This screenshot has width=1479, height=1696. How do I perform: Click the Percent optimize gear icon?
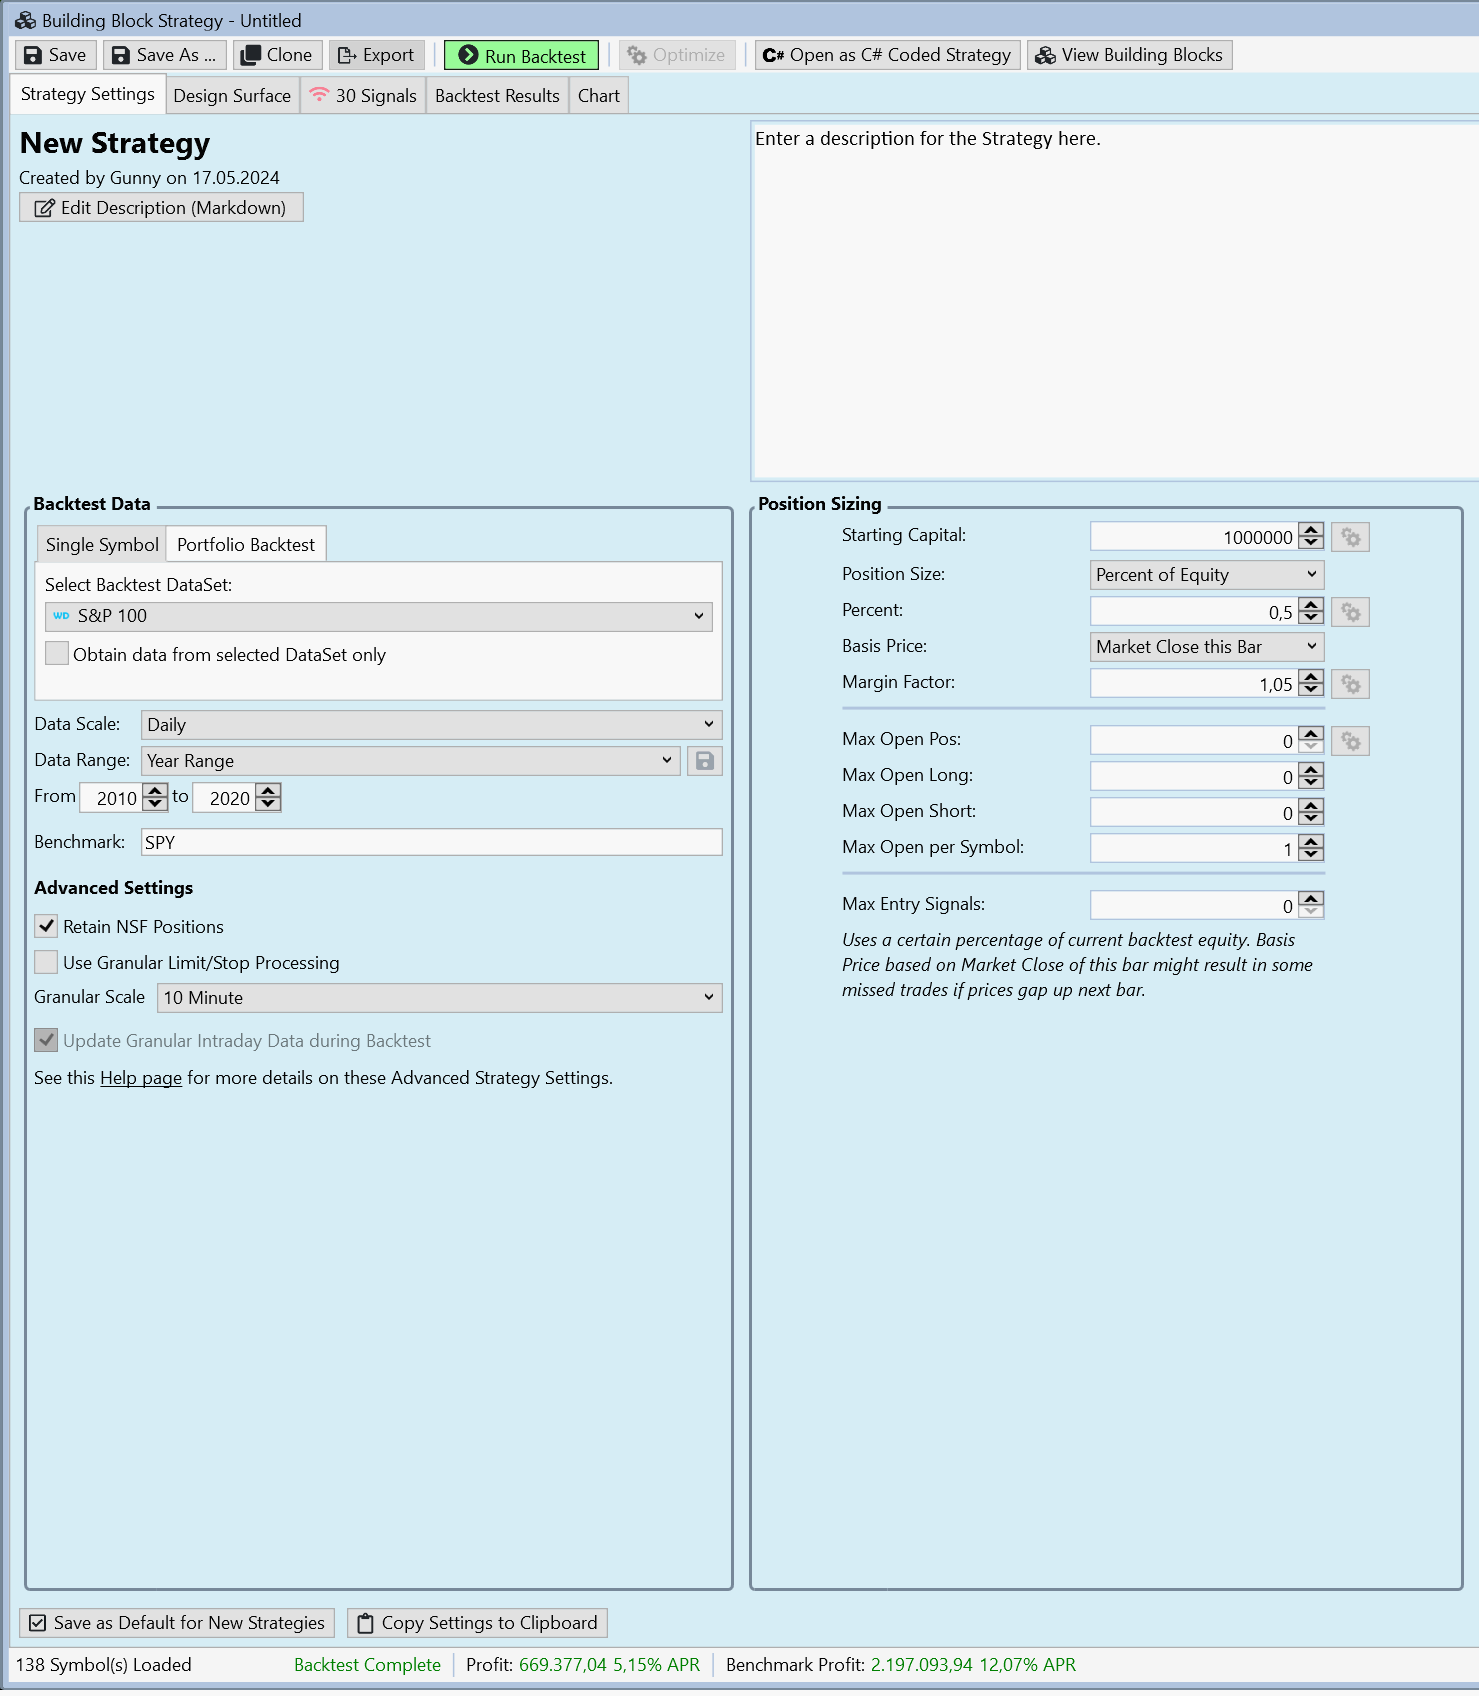coord(1350,612)
